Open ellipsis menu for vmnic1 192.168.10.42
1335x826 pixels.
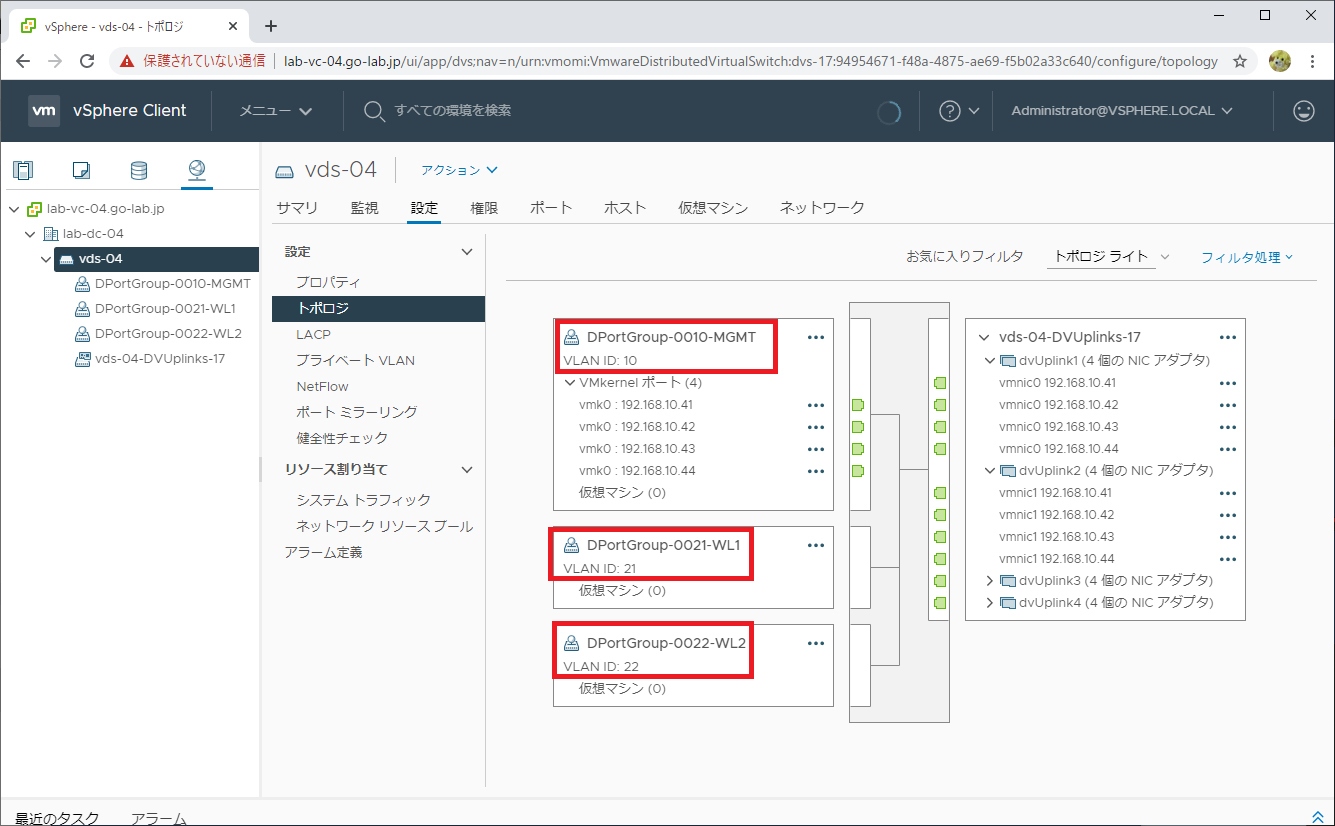click(1228, 515)
